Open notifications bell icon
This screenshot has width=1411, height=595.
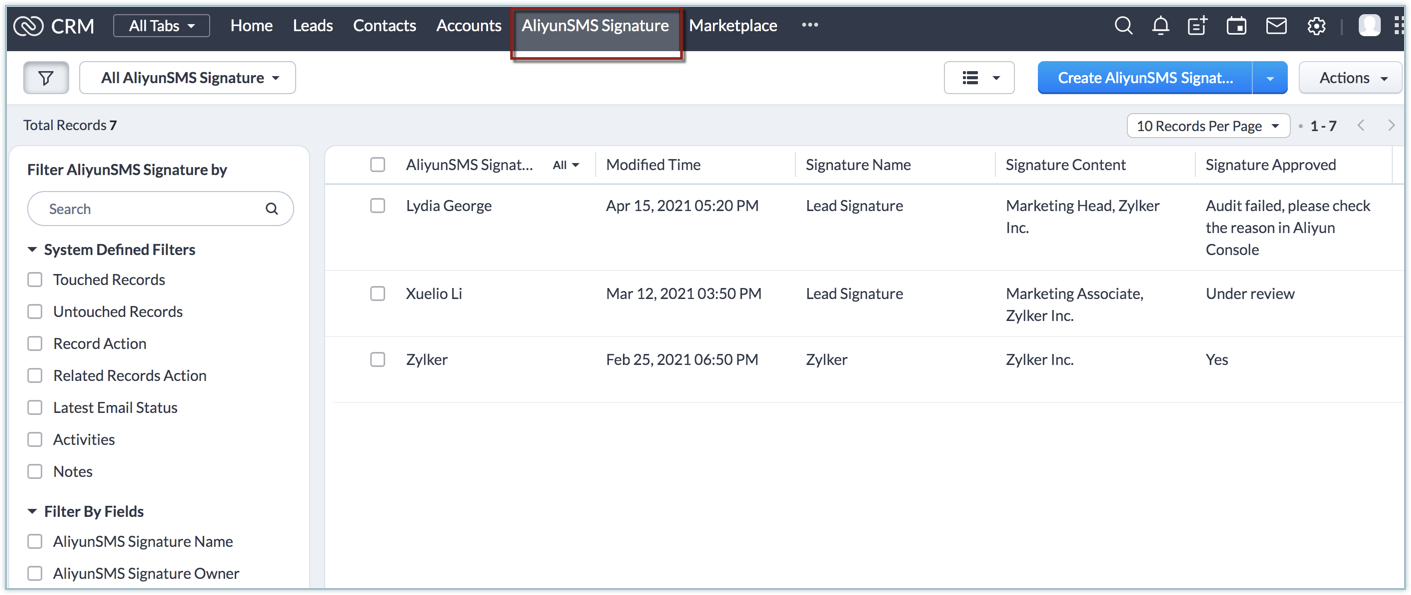pyautogui.click(x=1160, y=26)
